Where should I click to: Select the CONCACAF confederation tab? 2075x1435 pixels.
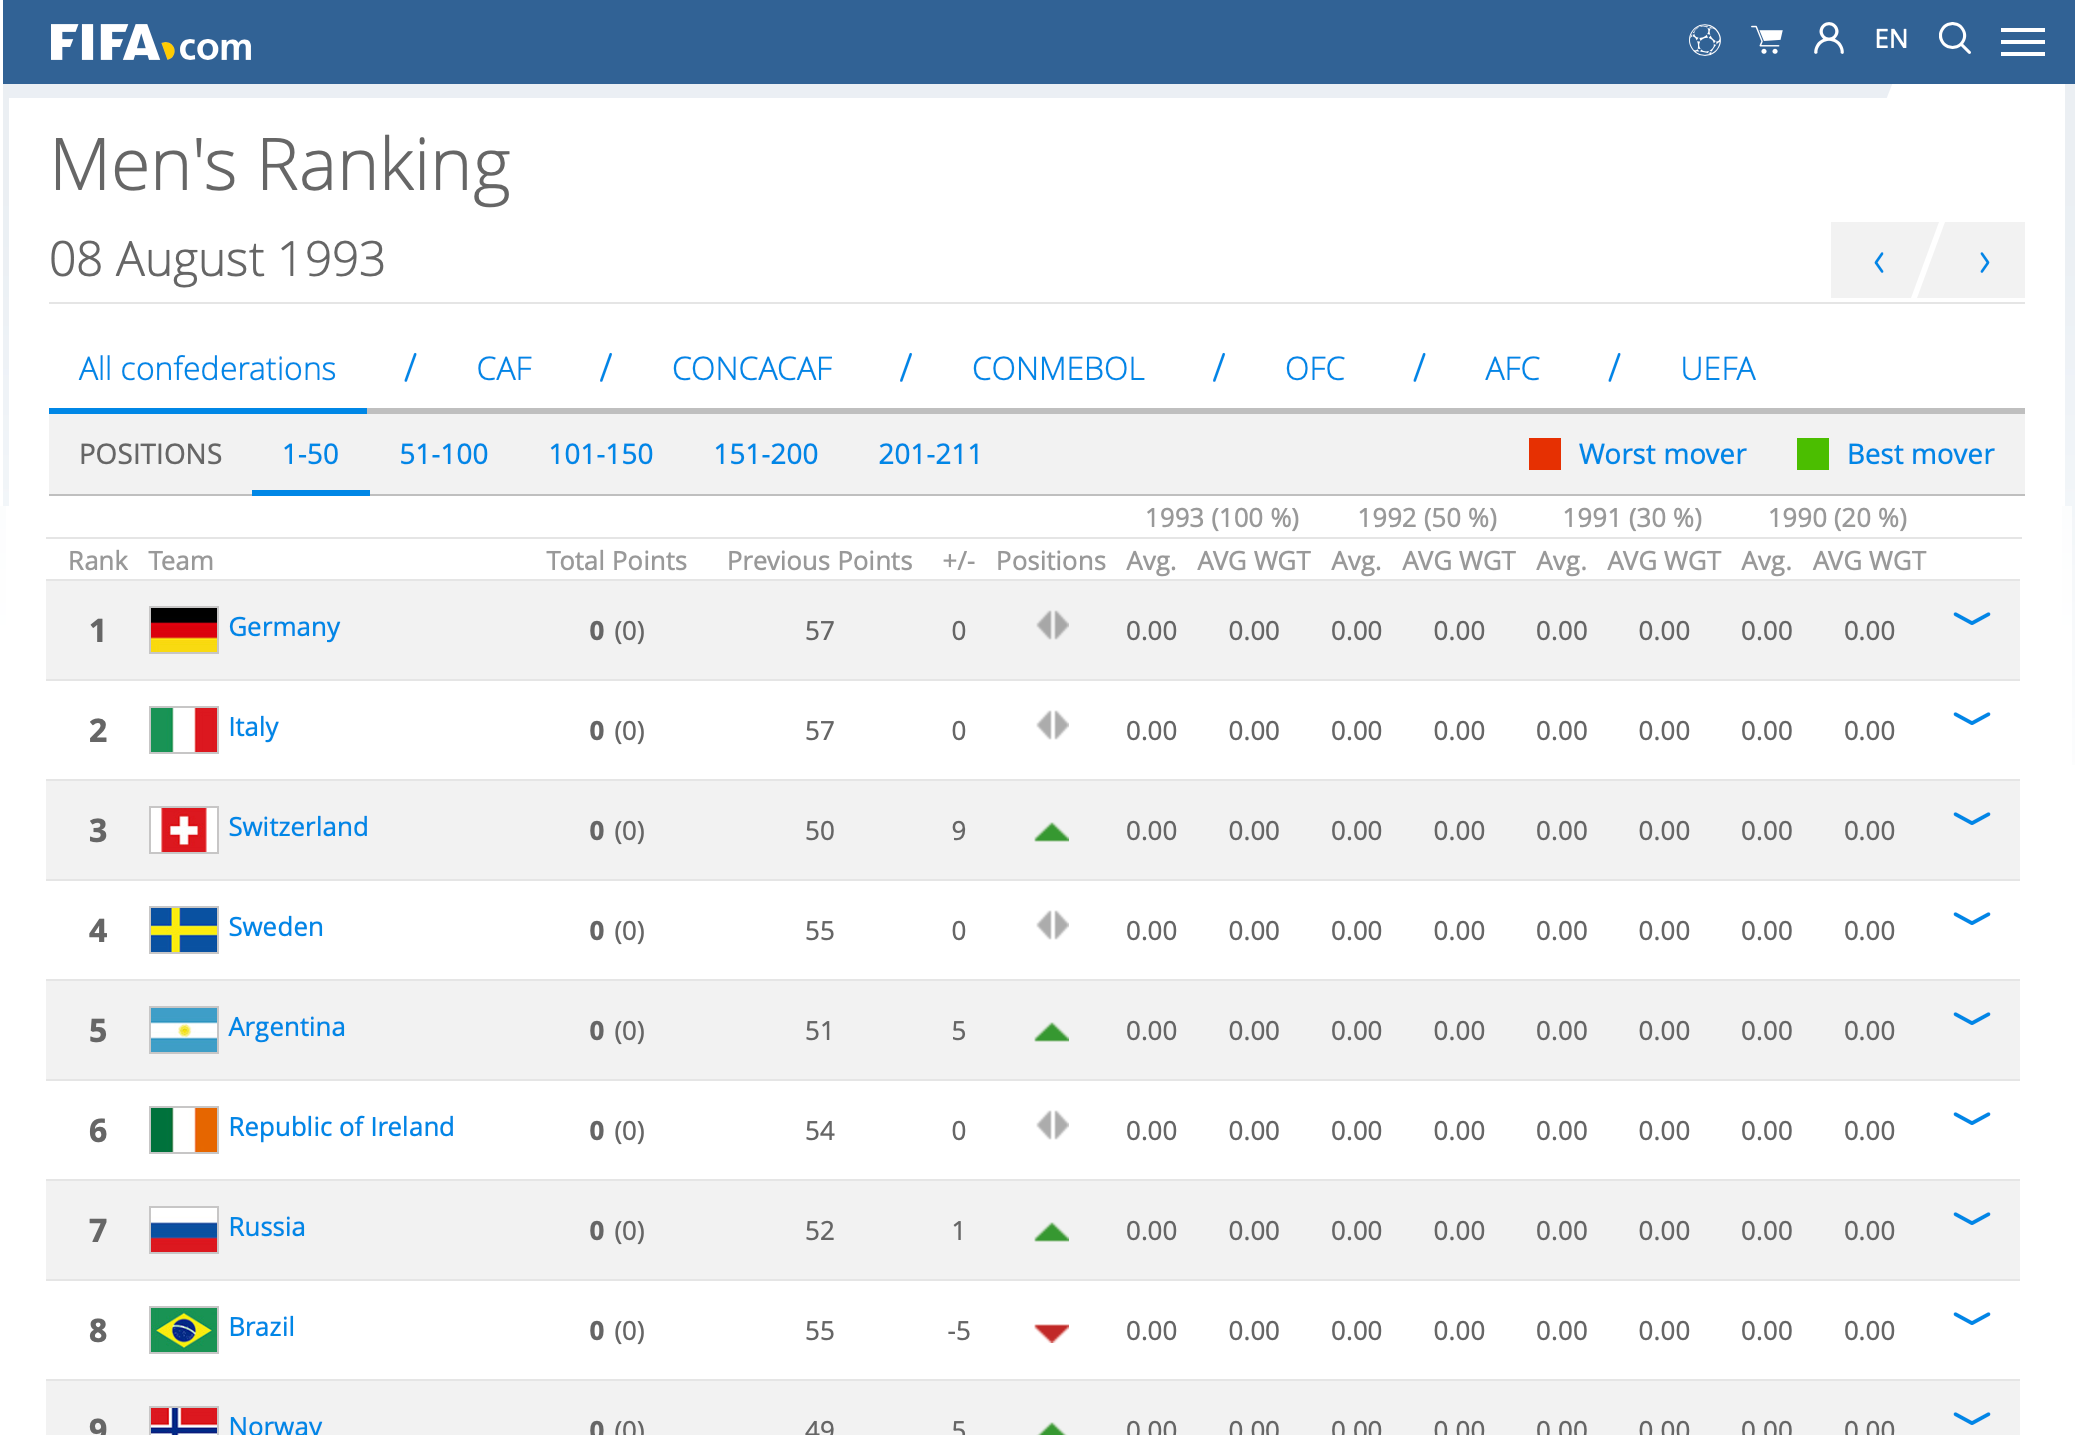(752, 369)
